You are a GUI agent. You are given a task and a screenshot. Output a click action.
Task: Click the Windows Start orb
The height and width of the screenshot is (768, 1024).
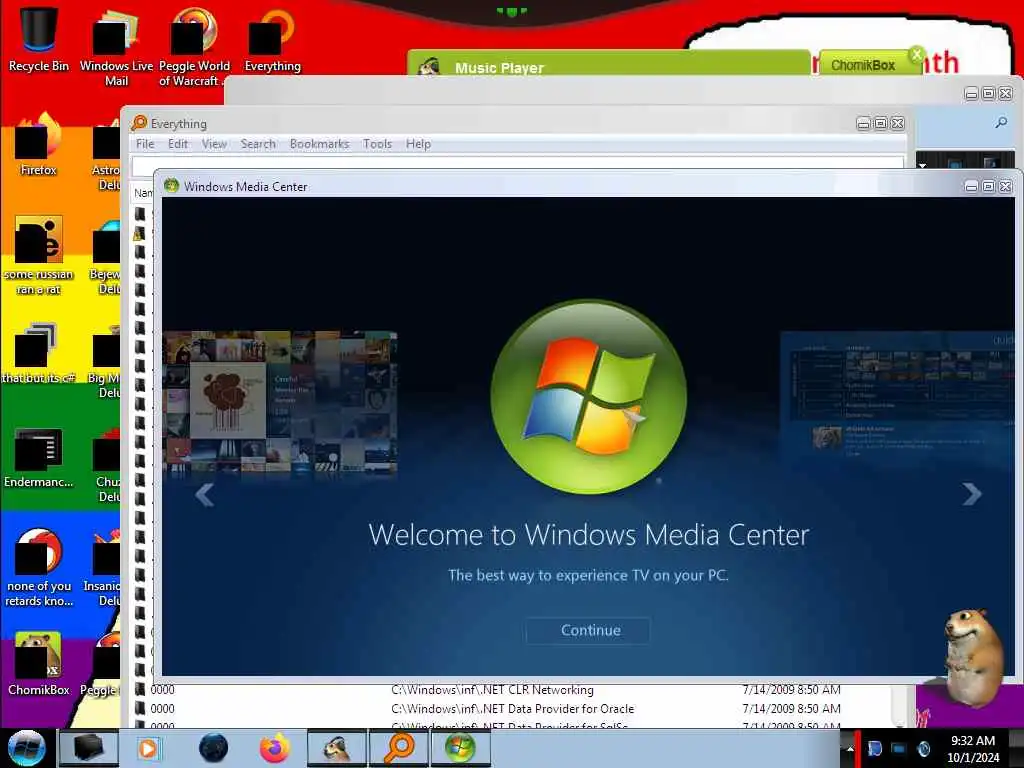click(x=26, y=748)
